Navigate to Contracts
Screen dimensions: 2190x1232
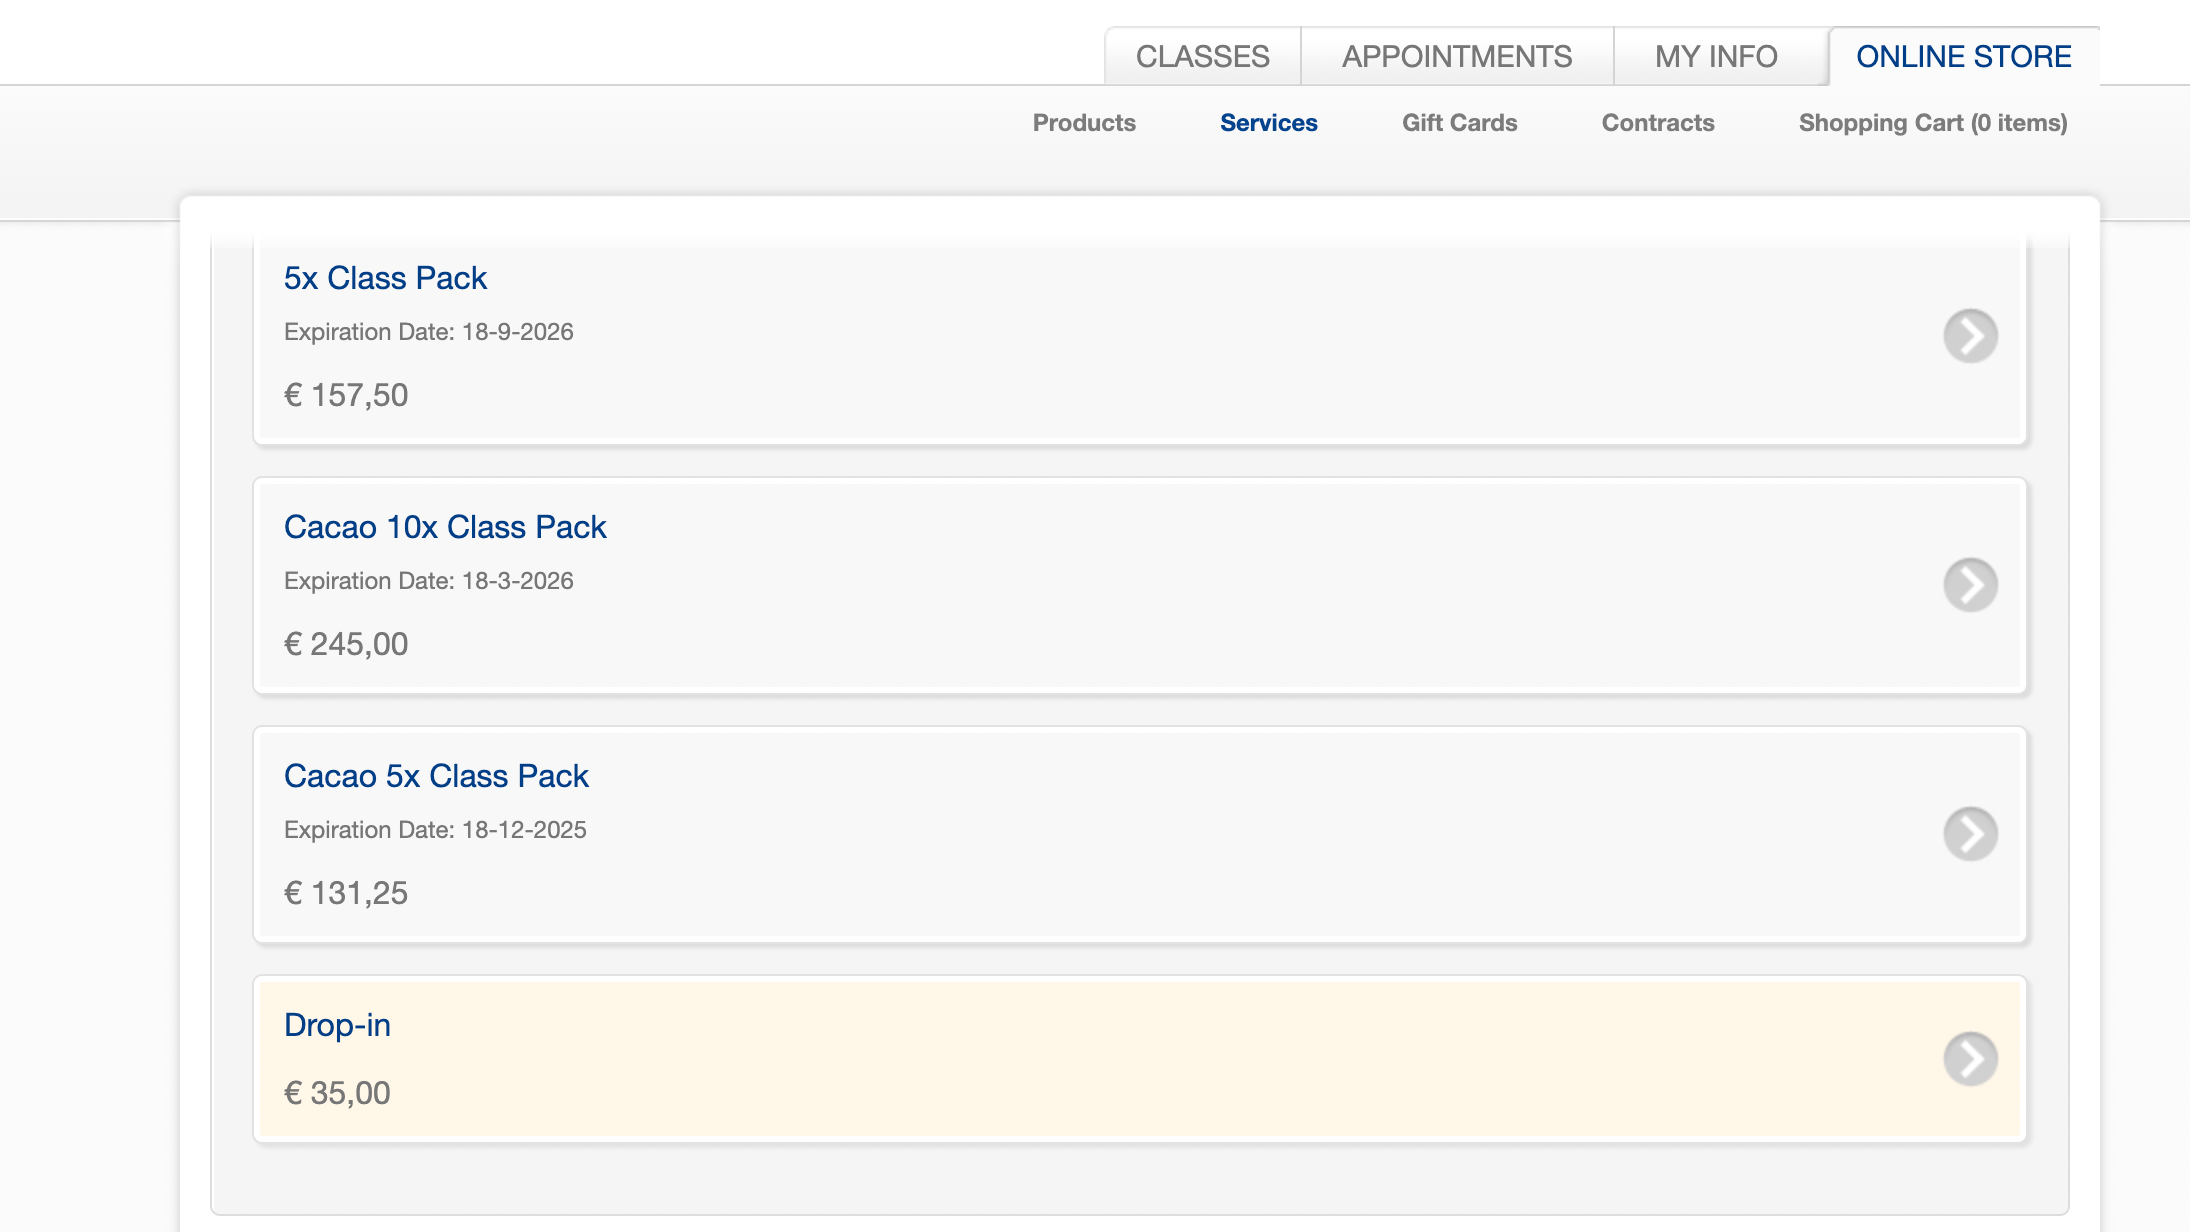point(1657,123)
